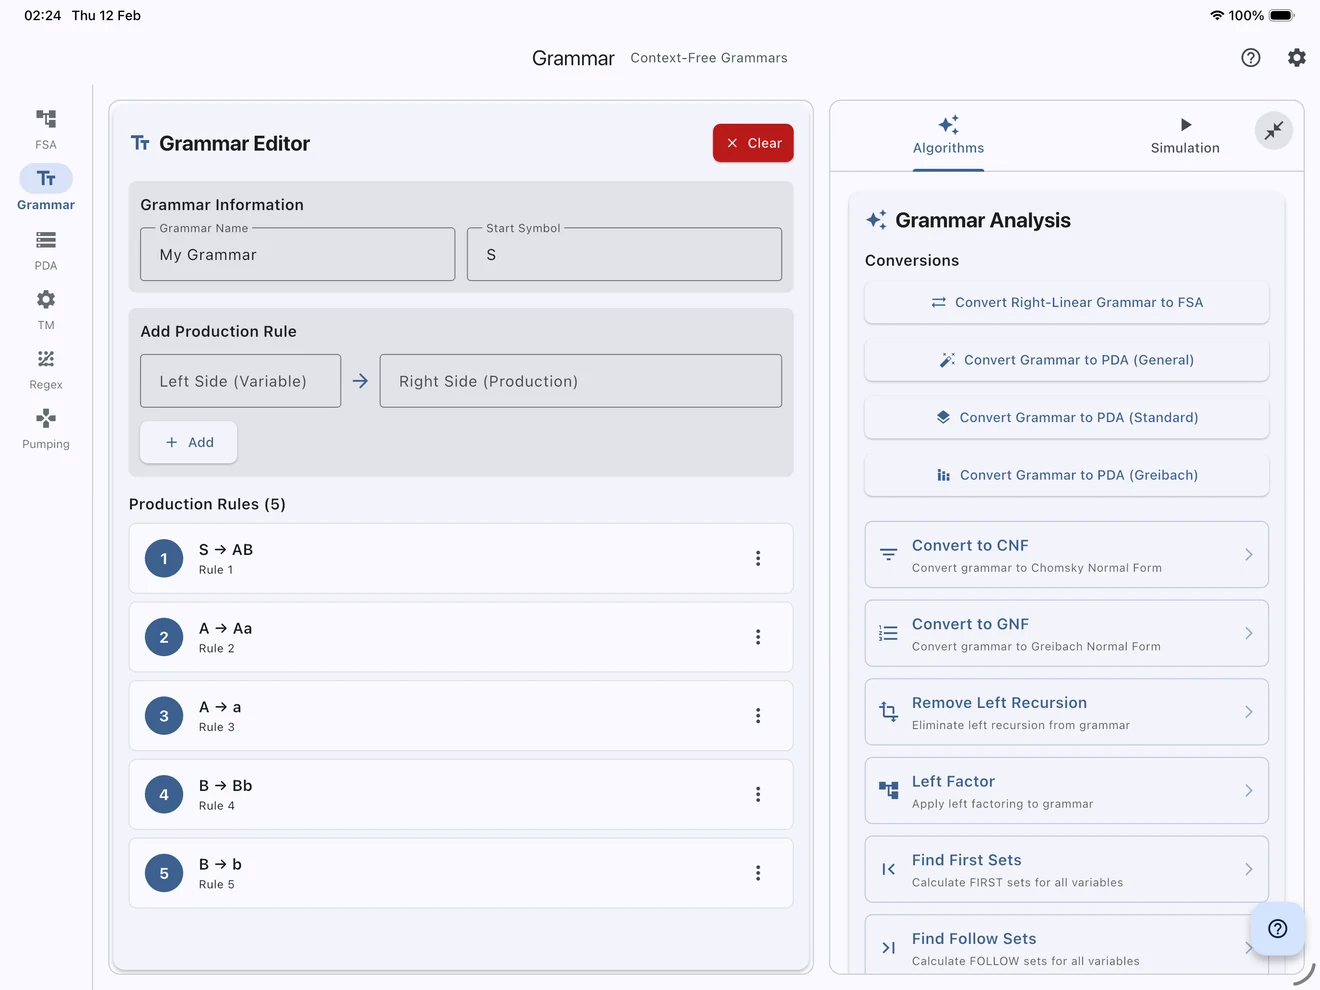
Task: Tap the Wi-Fi indicator in status bar
Action: 1217,15
